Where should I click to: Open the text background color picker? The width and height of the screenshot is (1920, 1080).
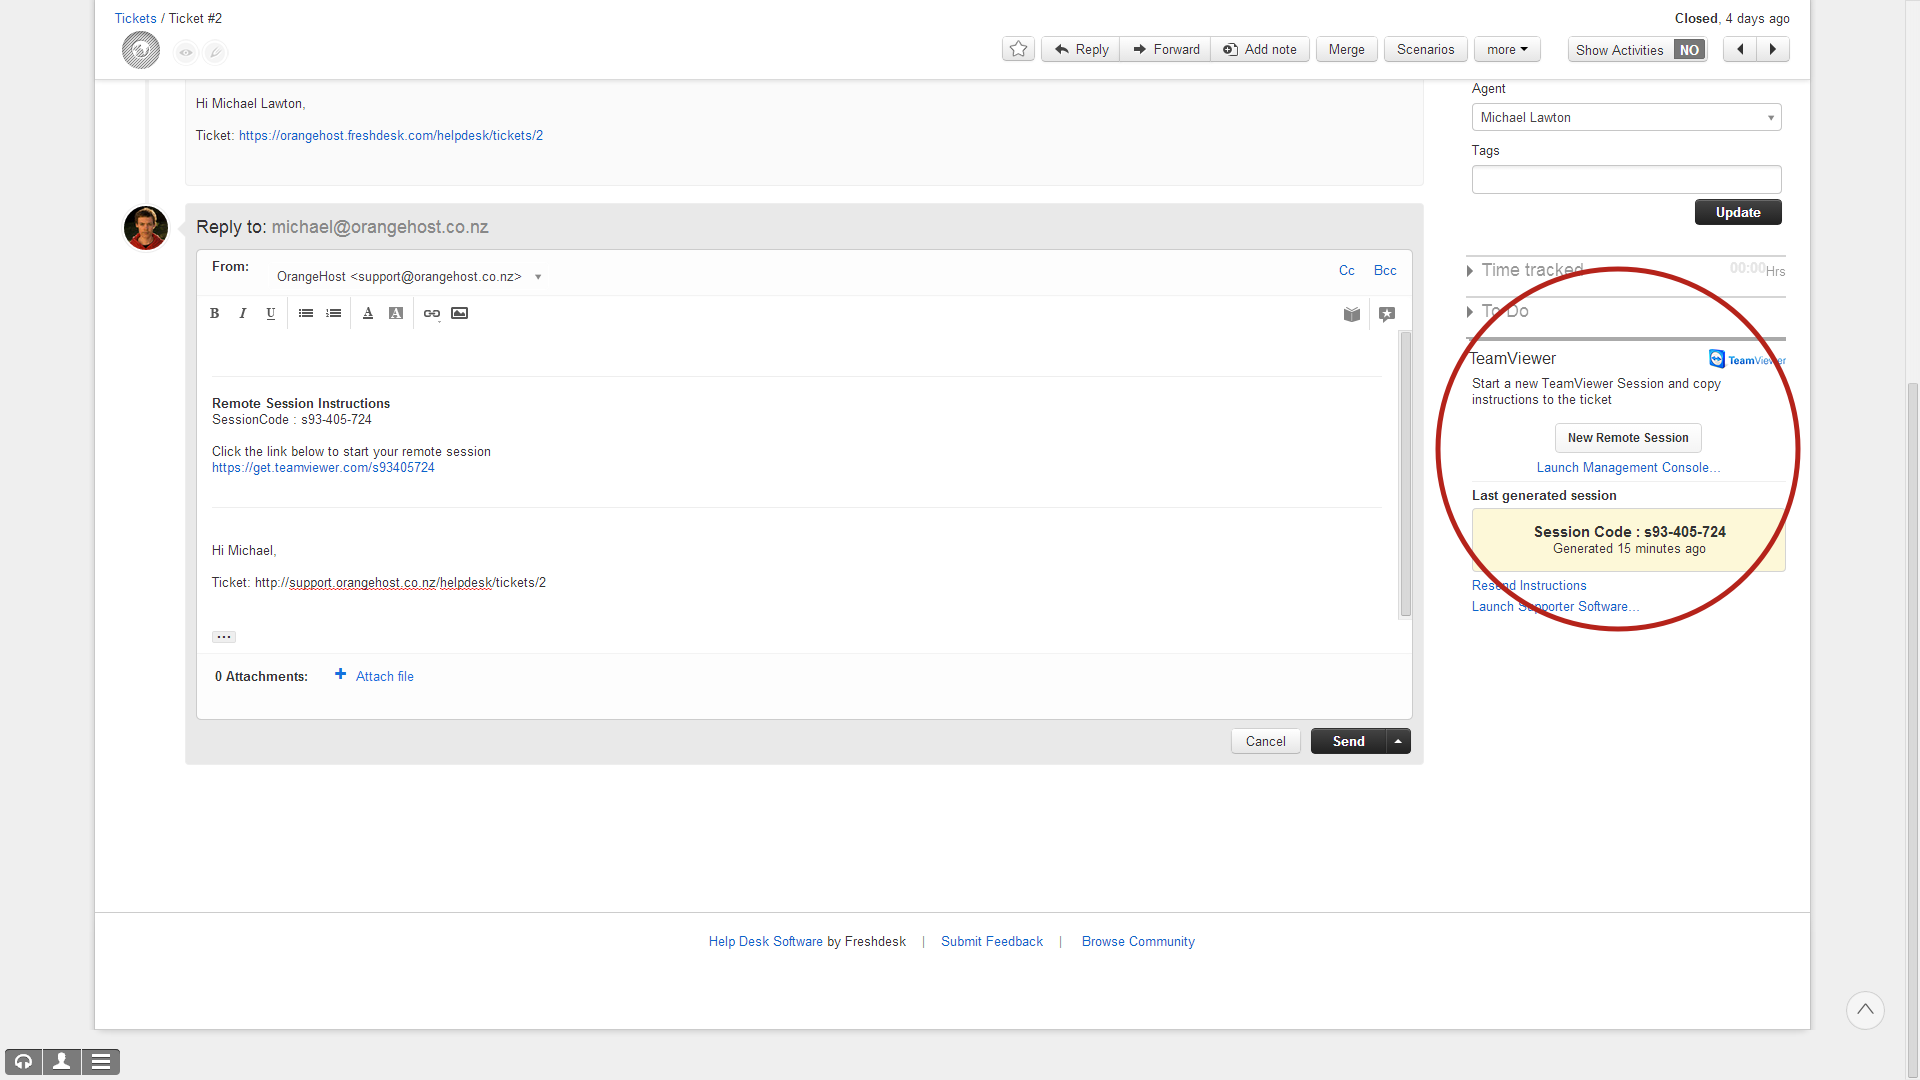(396, 314)
